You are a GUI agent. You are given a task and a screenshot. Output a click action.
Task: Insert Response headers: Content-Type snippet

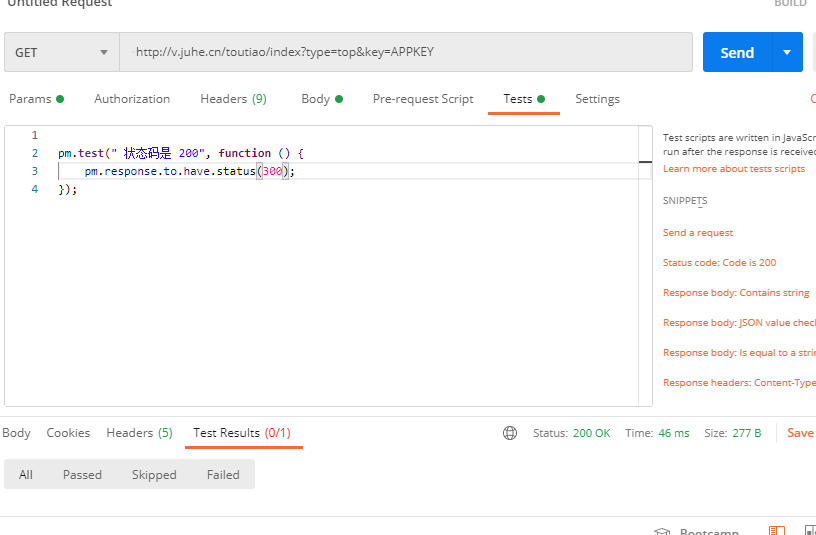740,383
